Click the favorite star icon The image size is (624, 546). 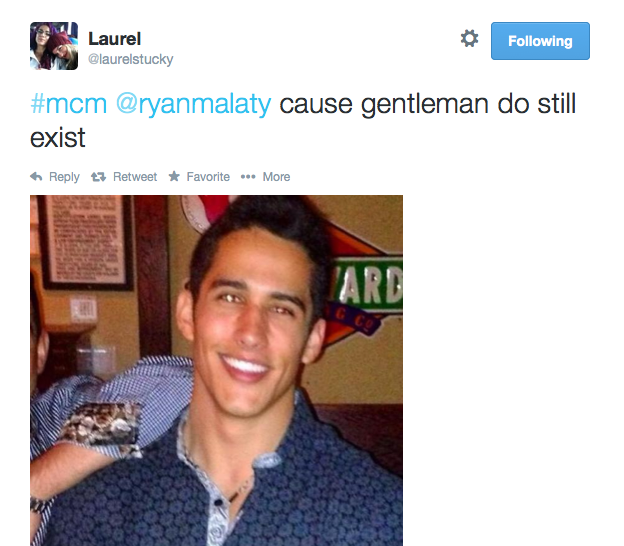tap(174, 176)
